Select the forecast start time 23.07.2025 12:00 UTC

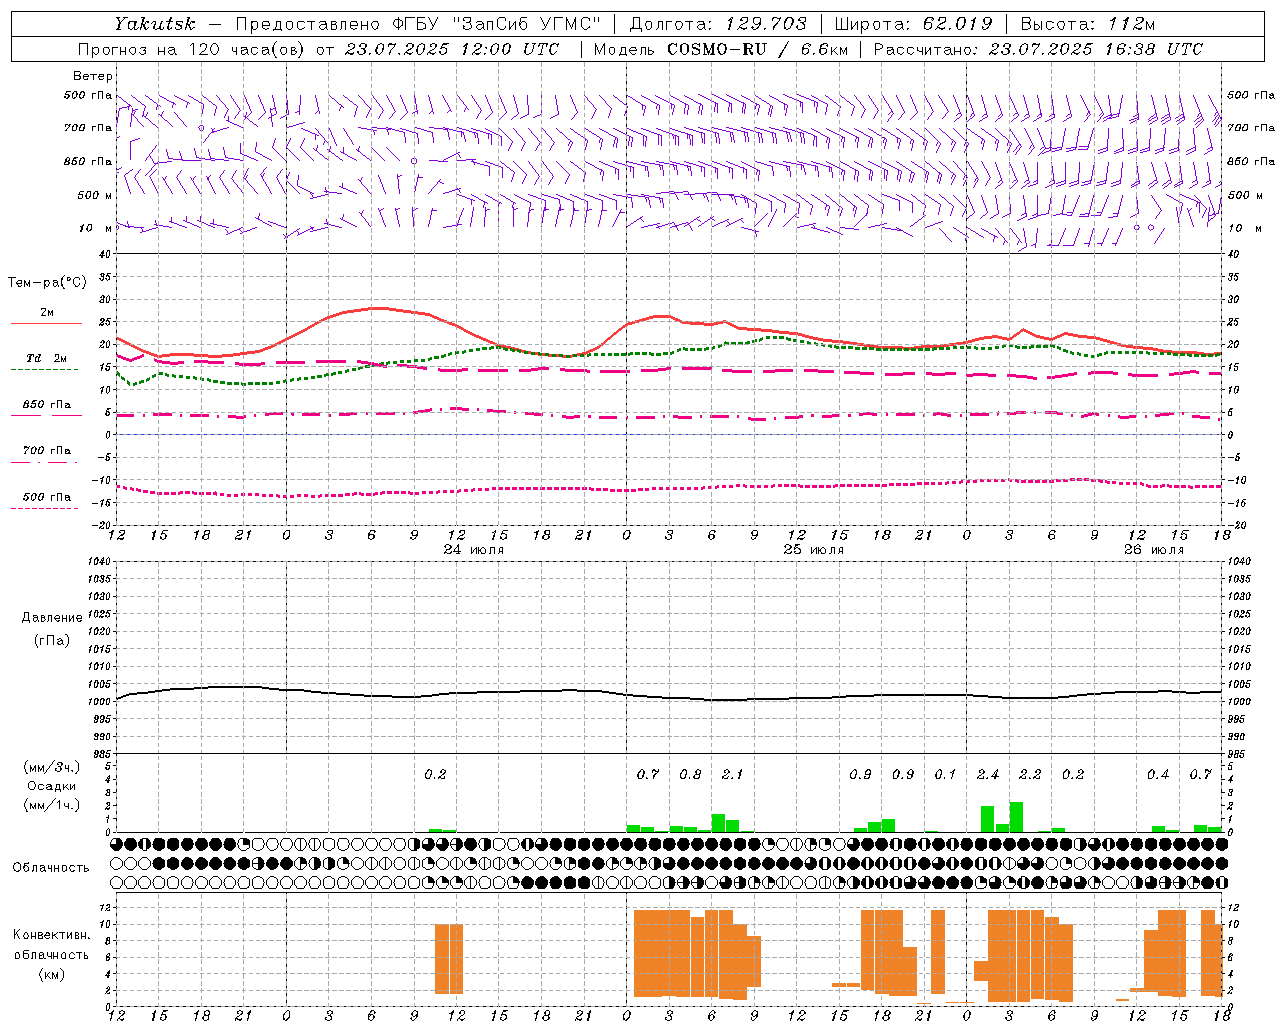point(452,49)
